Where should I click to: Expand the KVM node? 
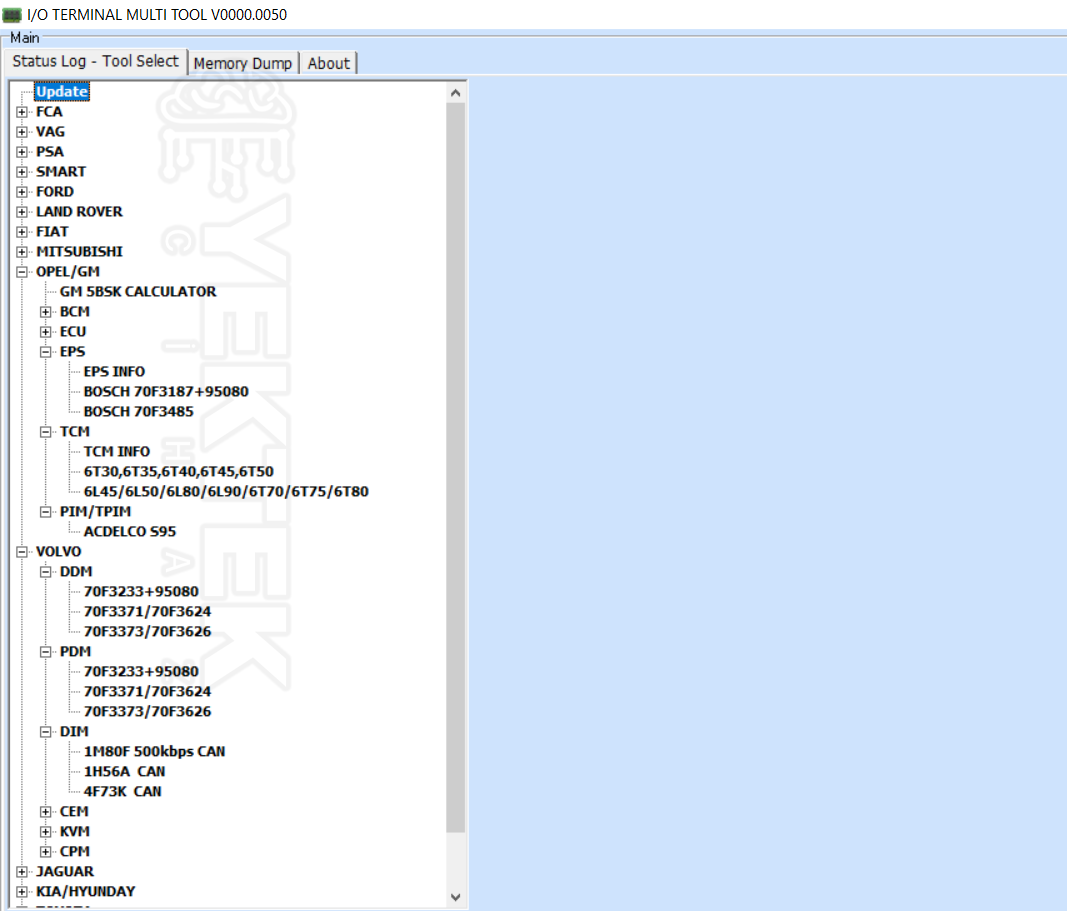46,832
